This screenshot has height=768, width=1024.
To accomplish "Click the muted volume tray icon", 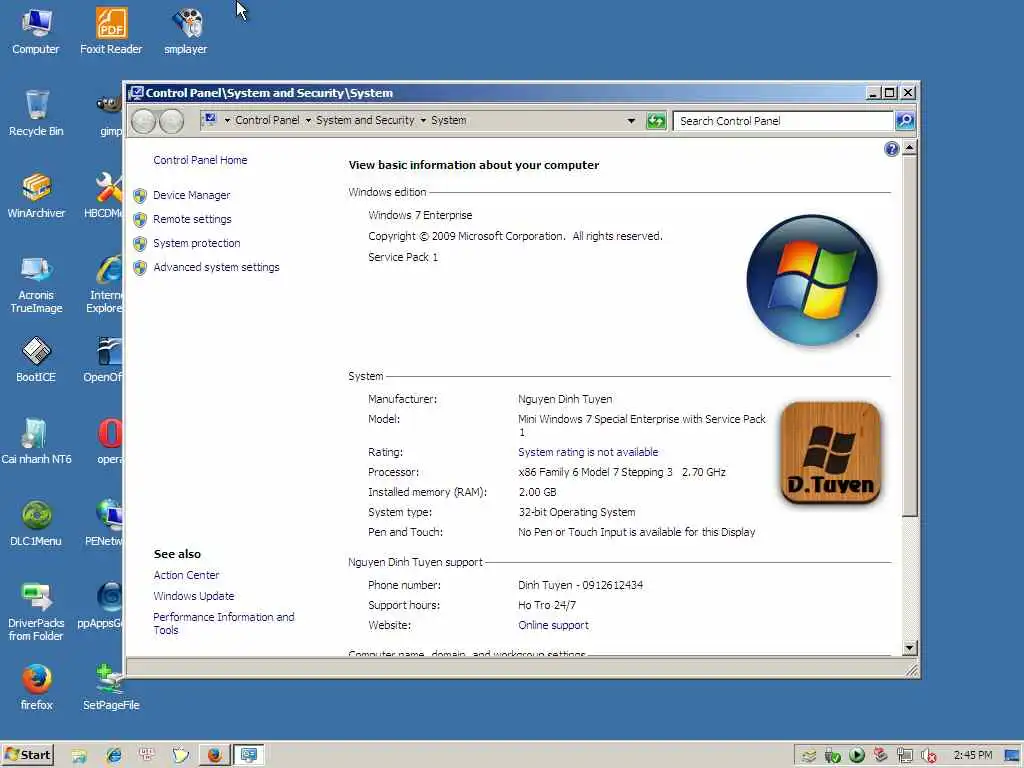I will 929,756.
